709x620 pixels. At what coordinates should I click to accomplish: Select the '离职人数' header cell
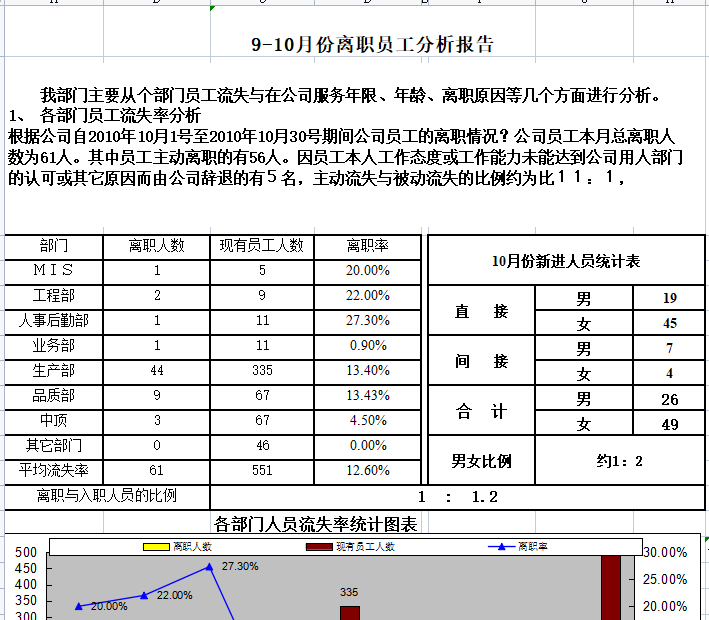tap(156, 247)
